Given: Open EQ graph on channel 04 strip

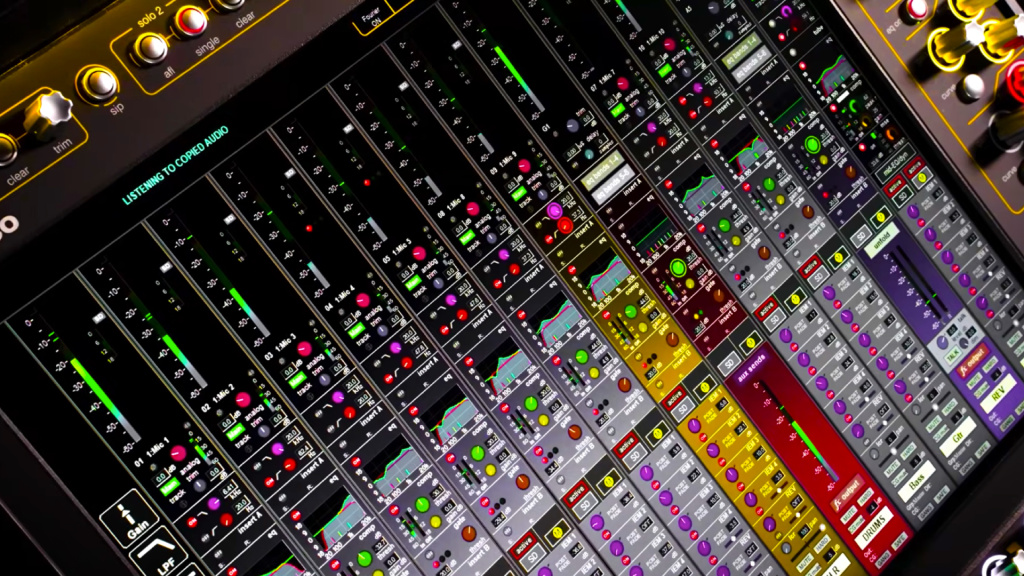Looking at the screenshot, I should (450, 418).
